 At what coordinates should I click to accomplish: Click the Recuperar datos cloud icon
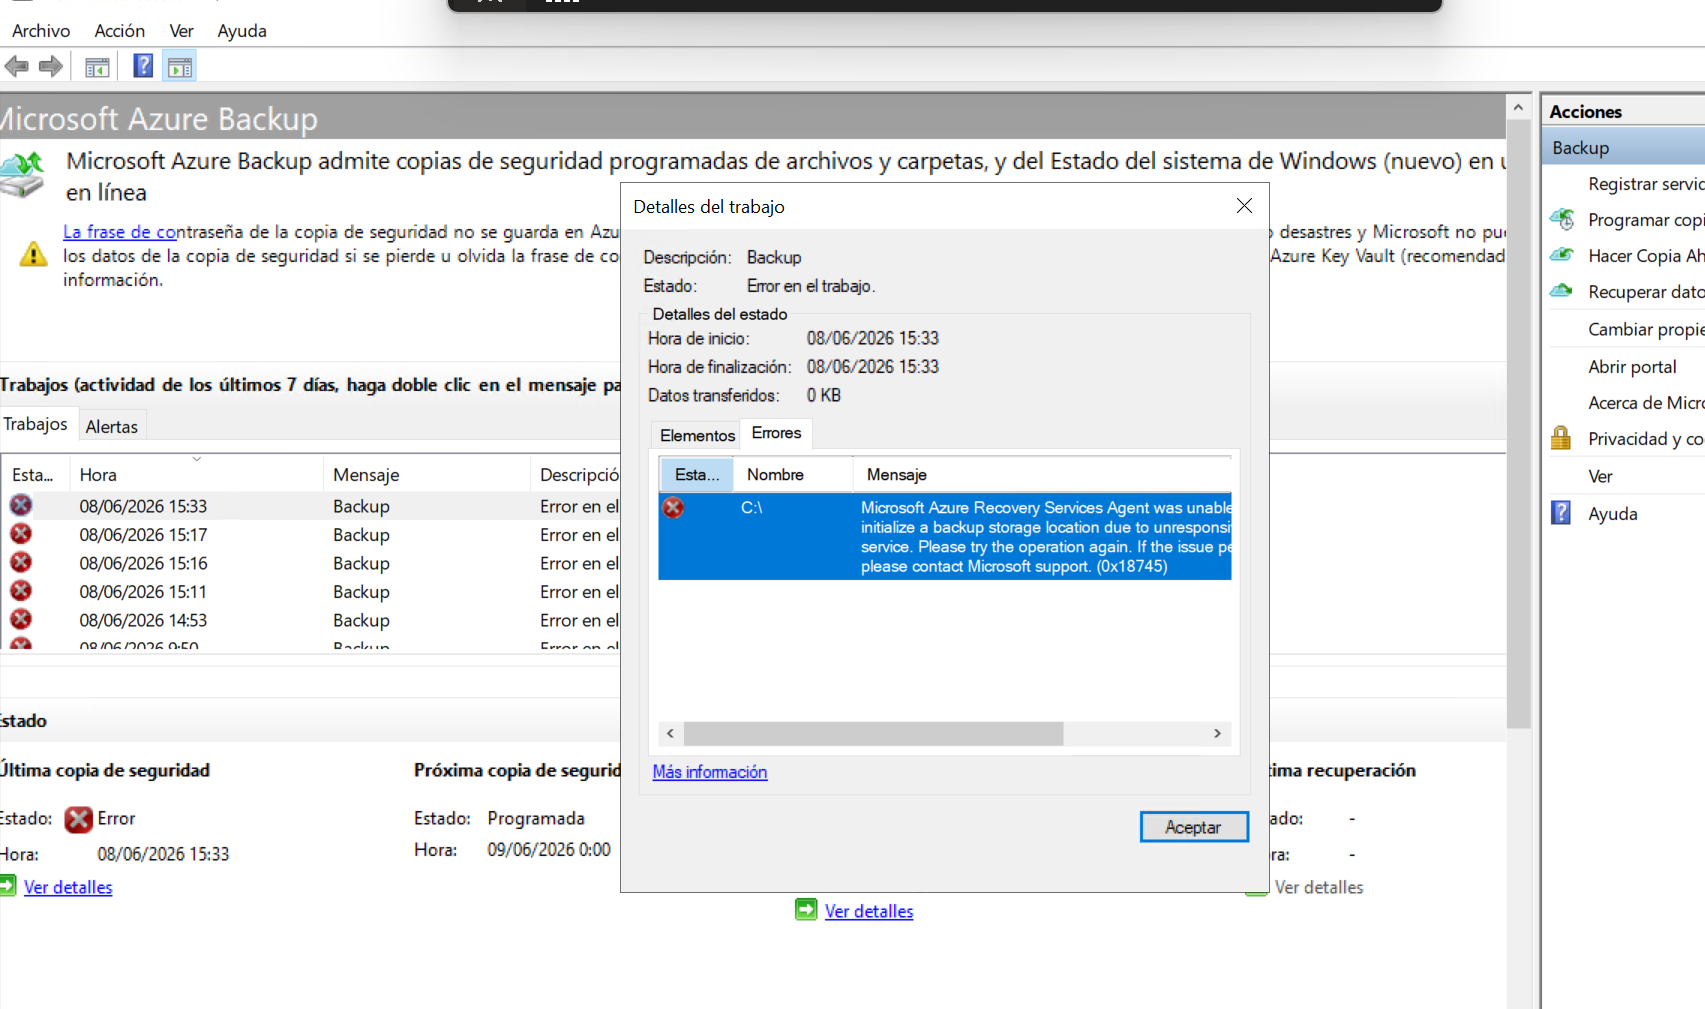click(x=1562, y=291)
